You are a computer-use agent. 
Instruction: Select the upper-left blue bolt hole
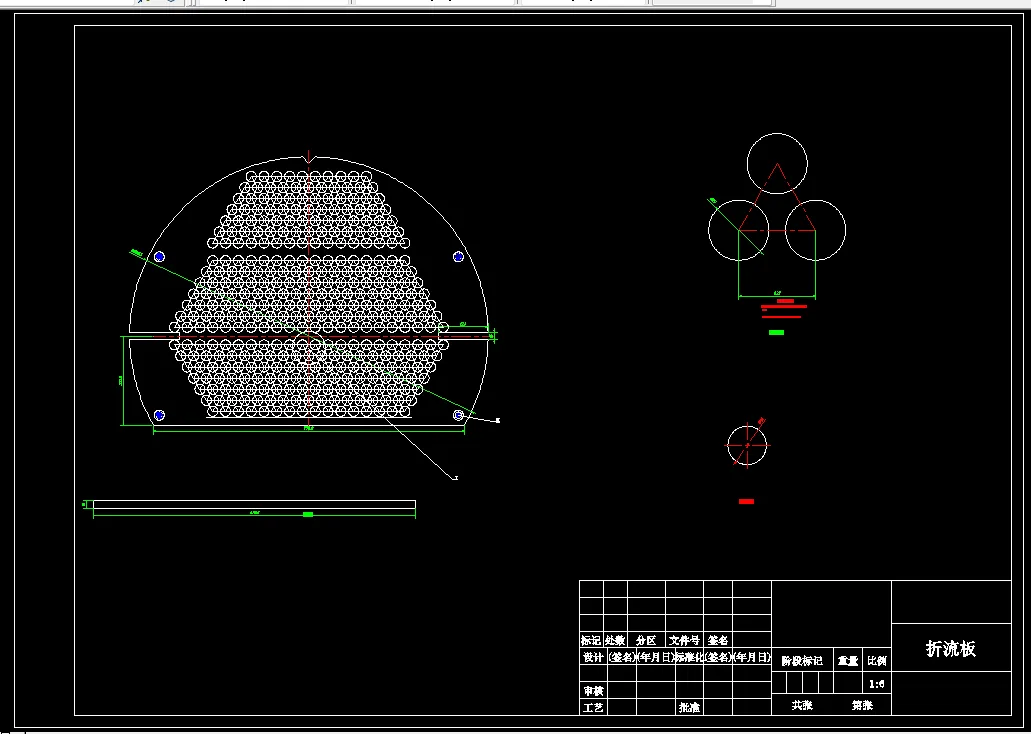click(159, 257)
